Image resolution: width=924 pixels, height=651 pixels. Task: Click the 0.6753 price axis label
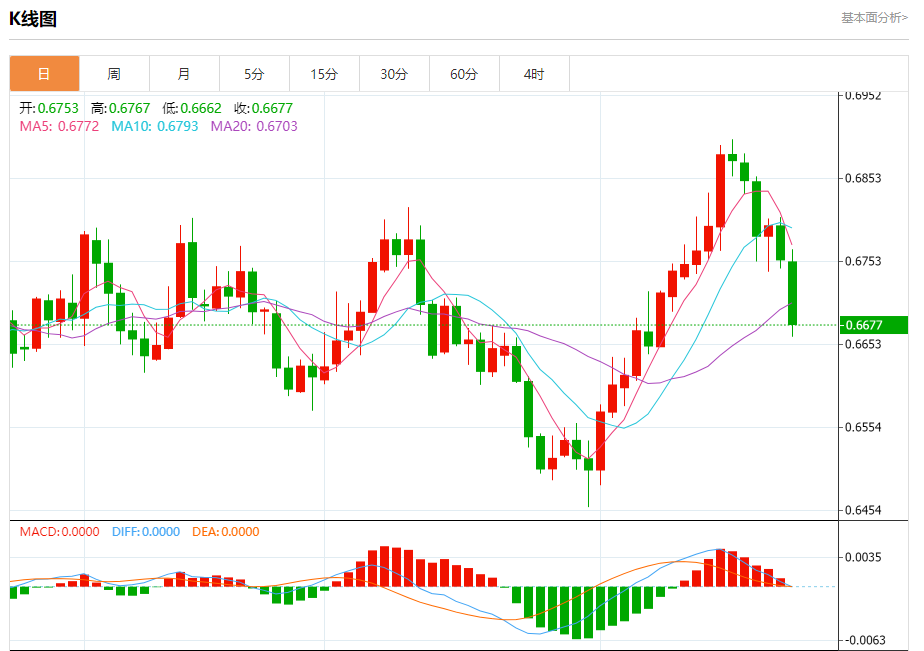pyautogui.click(x=863, y=261)
